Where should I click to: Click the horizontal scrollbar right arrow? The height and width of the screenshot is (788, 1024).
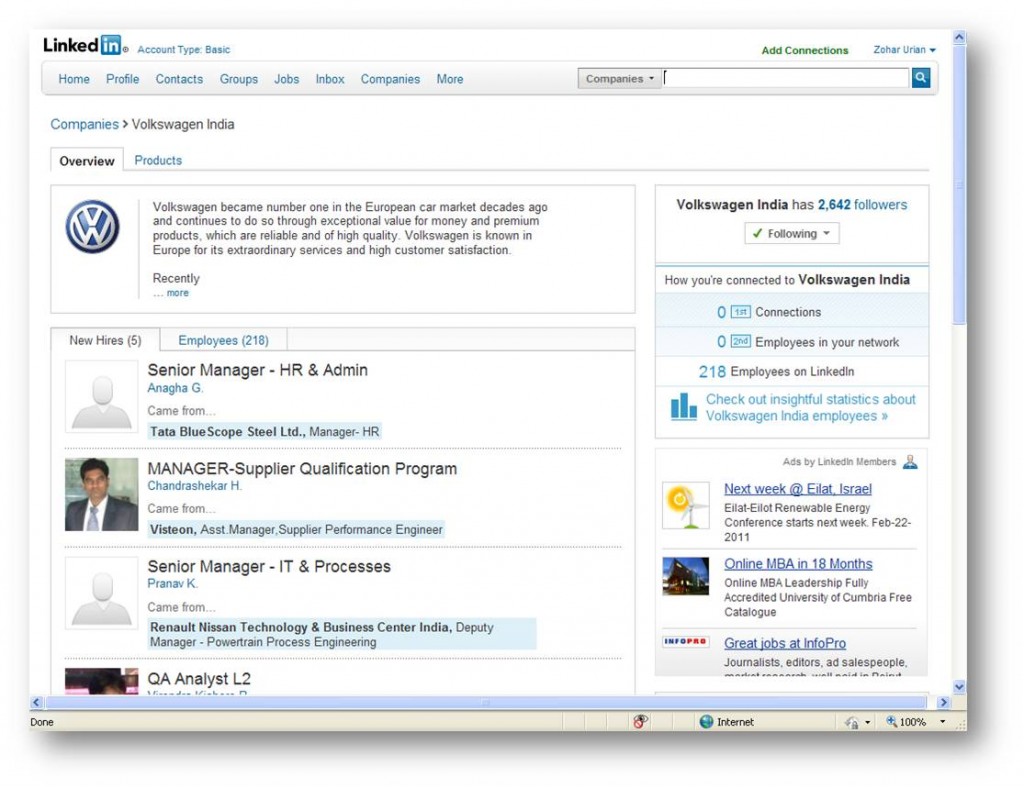943,702
